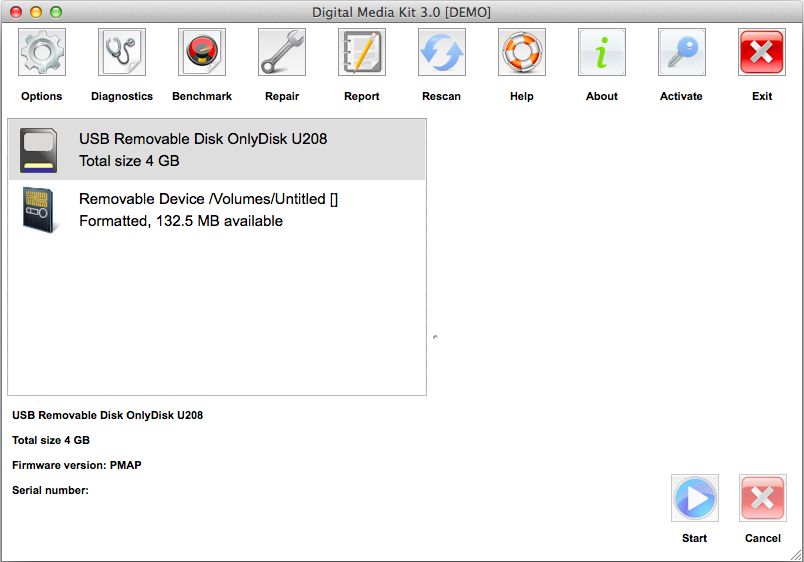The image size is (804, 562).
Task: Run Diagnostics via the stethoscope icon
Action: click(122, 52)
